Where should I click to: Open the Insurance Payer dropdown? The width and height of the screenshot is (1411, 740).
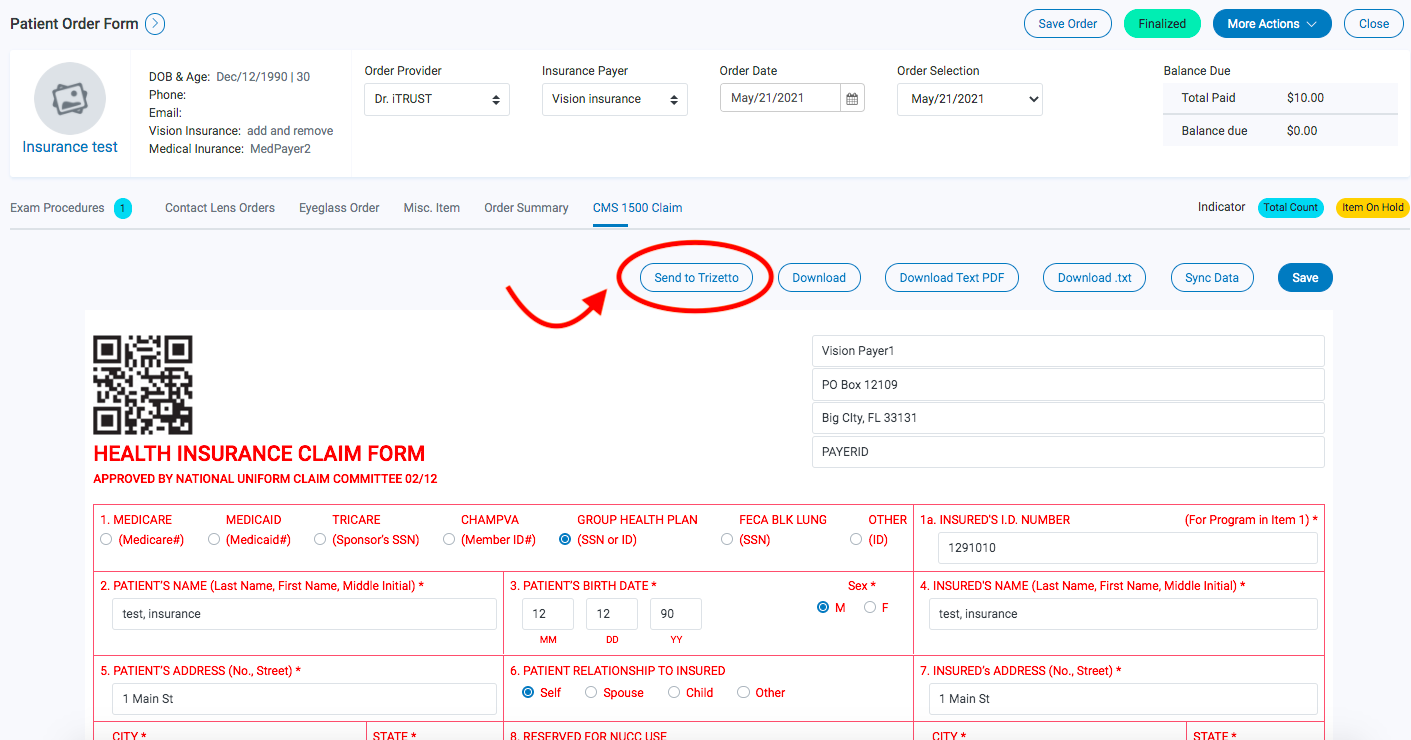click(x=614, y=99)
